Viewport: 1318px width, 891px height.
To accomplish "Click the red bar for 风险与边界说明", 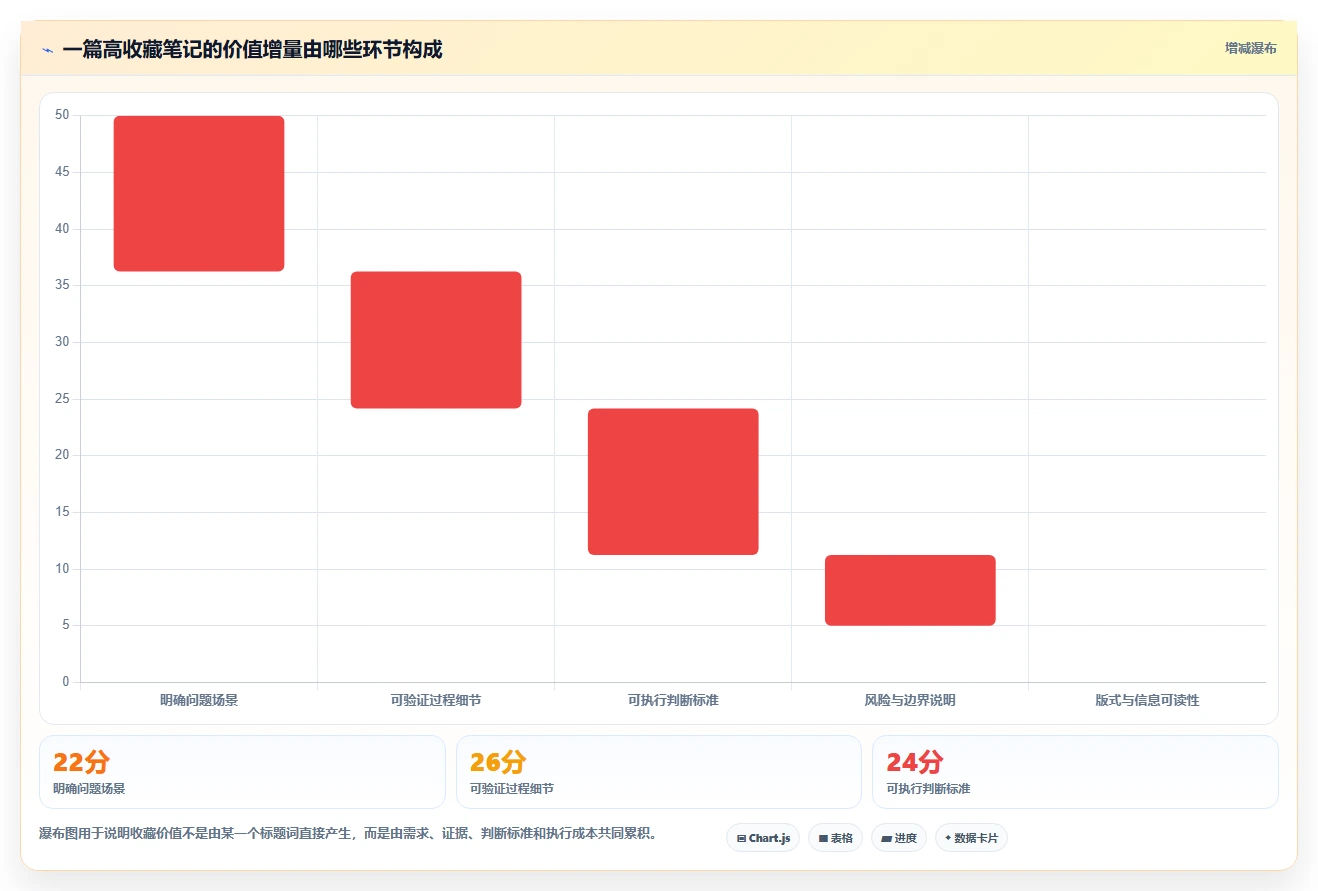I will coord(910,590).
